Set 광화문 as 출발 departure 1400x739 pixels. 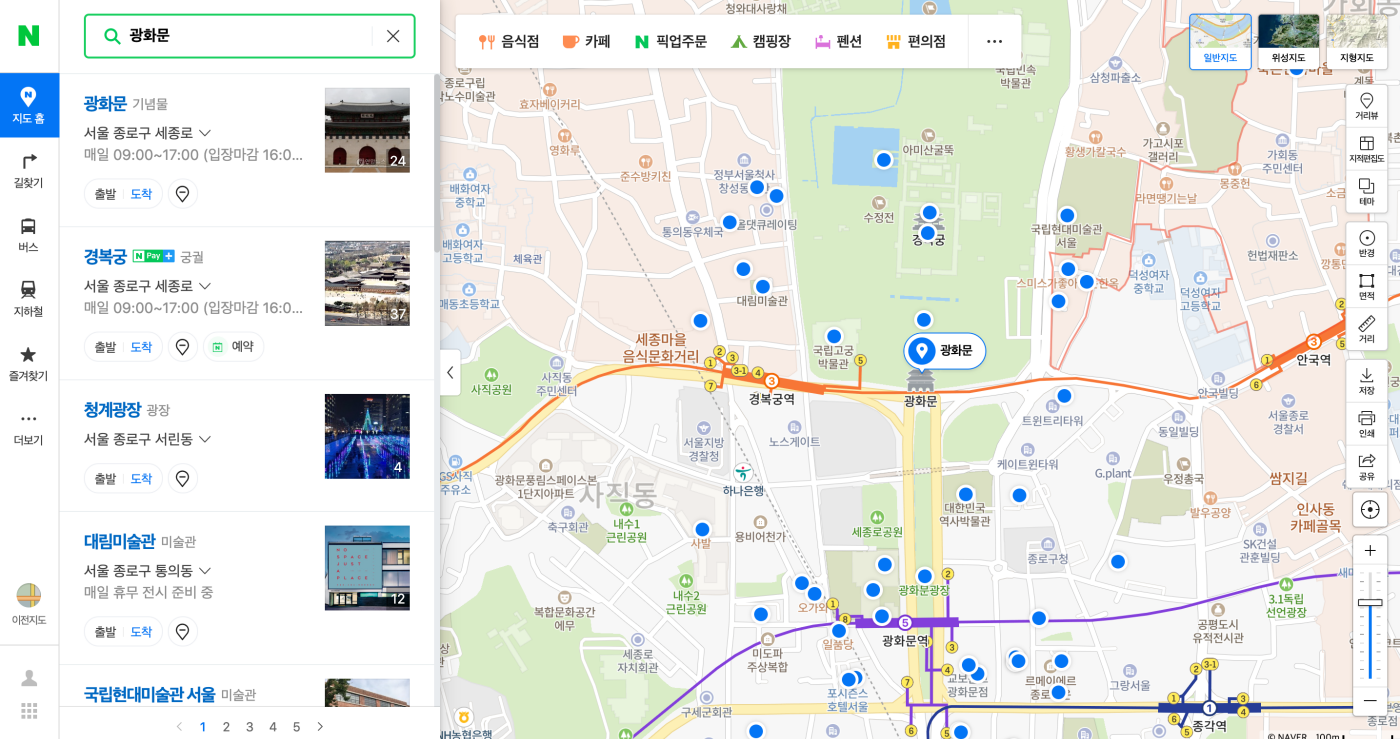click(105, 194)
